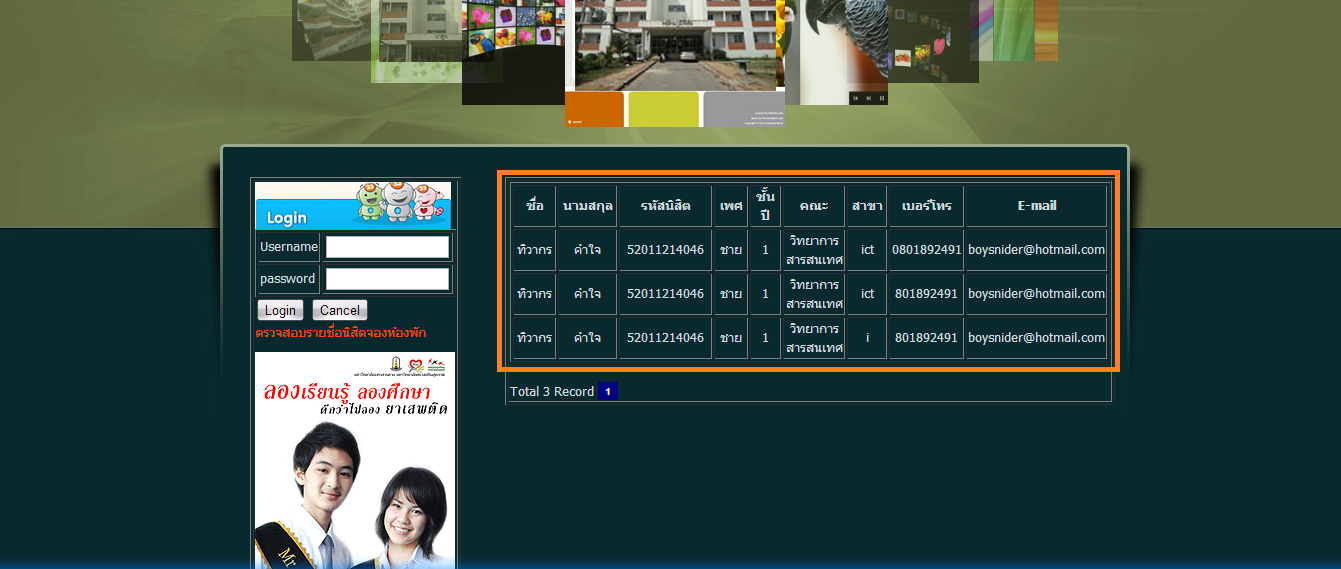Select the center dormitory building photo
Image resolution: width=1341 pixels, height=569 pixels.
(676, 45)
